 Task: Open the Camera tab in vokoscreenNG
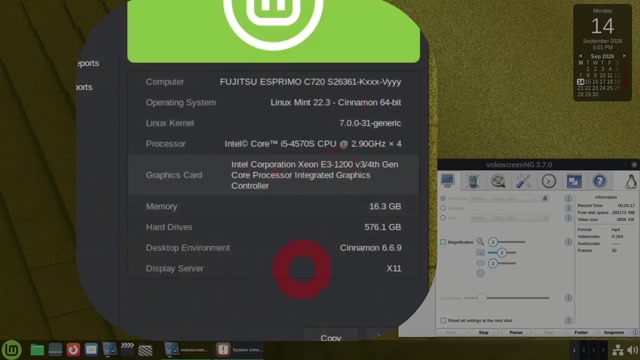pos(473,181)
